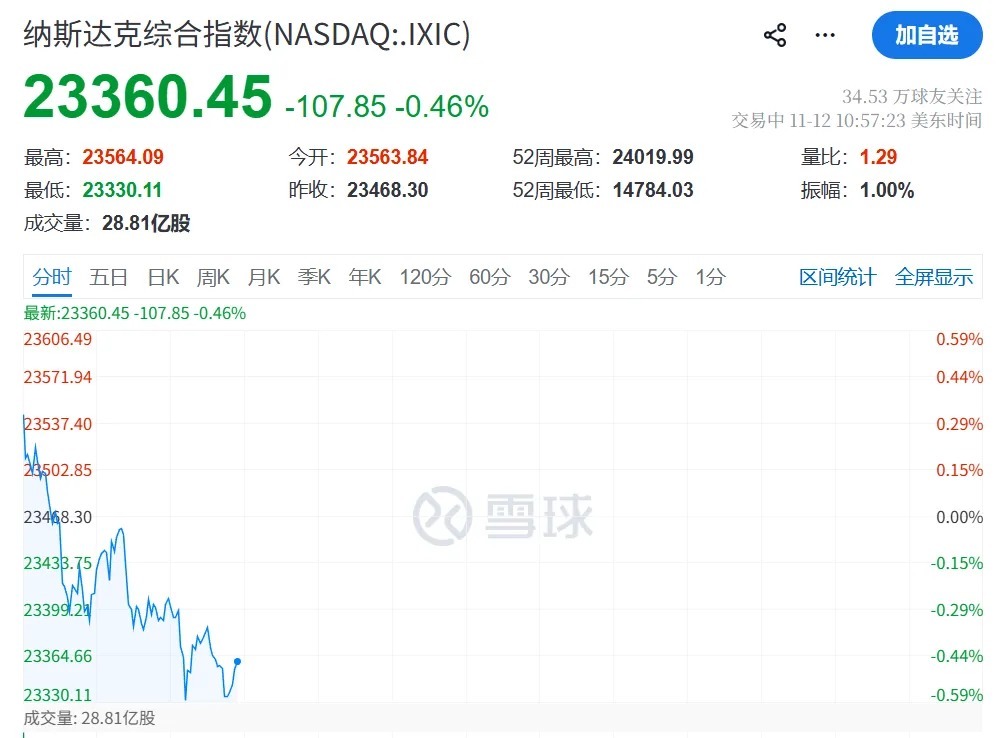1007x738 pixels.
Task: Open 区间统计 range statistics
Action: click(x=837, y=278)
